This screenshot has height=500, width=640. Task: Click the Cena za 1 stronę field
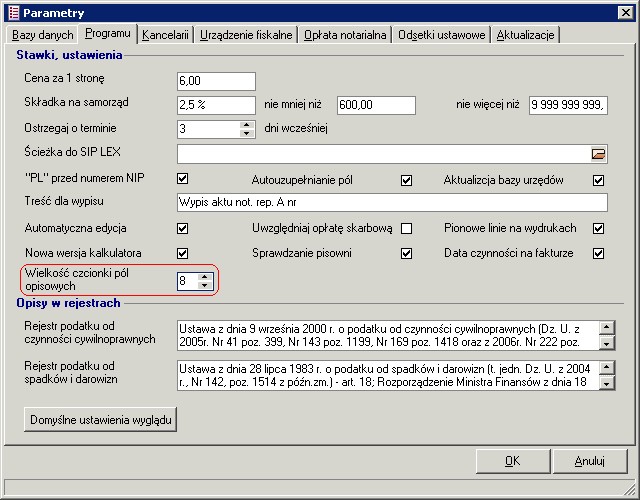[x=216, y=81]
